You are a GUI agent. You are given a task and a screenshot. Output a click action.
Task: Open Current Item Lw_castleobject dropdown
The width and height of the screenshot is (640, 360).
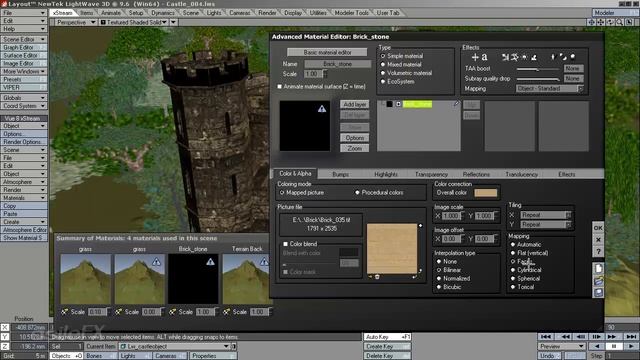(175, 346)
